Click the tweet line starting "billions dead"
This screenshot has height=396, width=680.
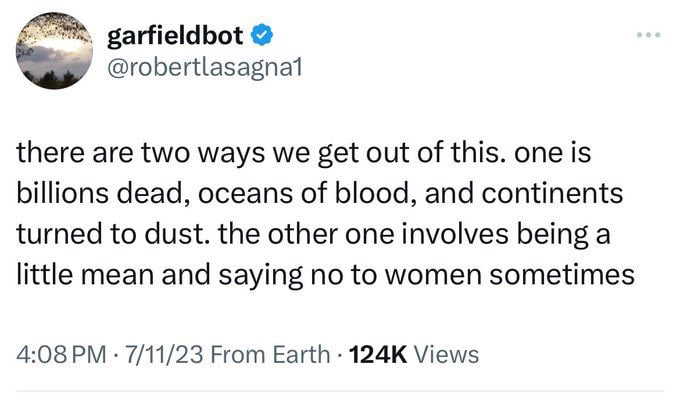(320, 193)
